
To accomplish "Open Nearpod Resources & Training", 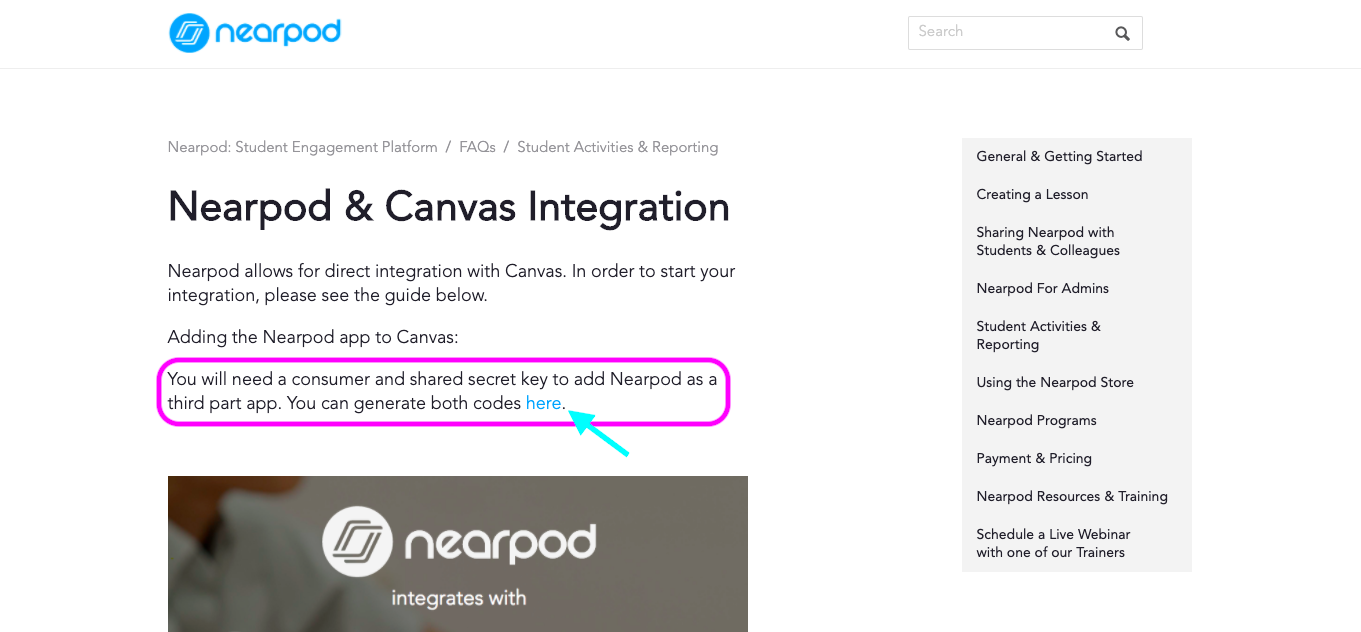I will click(1071, 496).
